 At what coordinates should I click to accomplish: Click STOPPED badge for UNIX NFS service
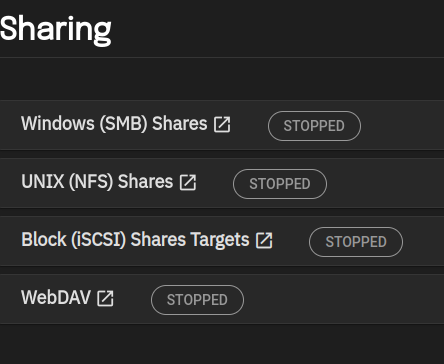280,184
